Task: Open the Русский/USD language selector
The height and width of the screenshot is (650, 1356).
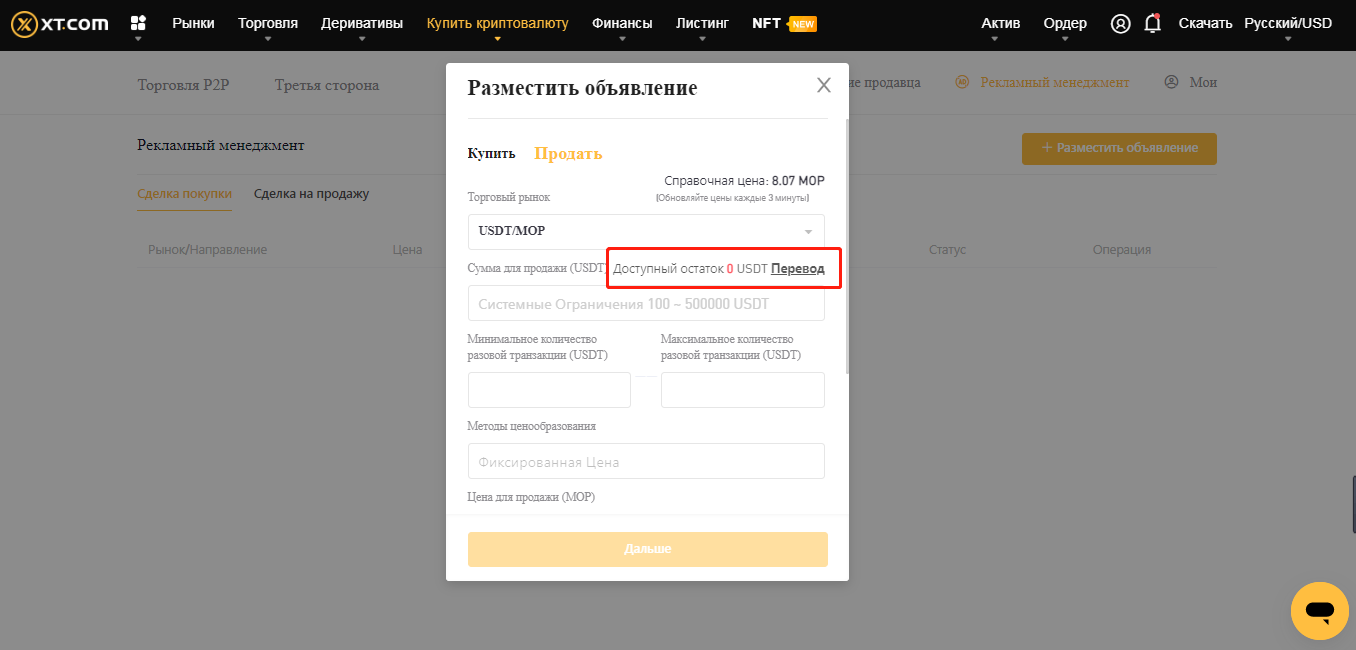Action: click(1287, 23)
